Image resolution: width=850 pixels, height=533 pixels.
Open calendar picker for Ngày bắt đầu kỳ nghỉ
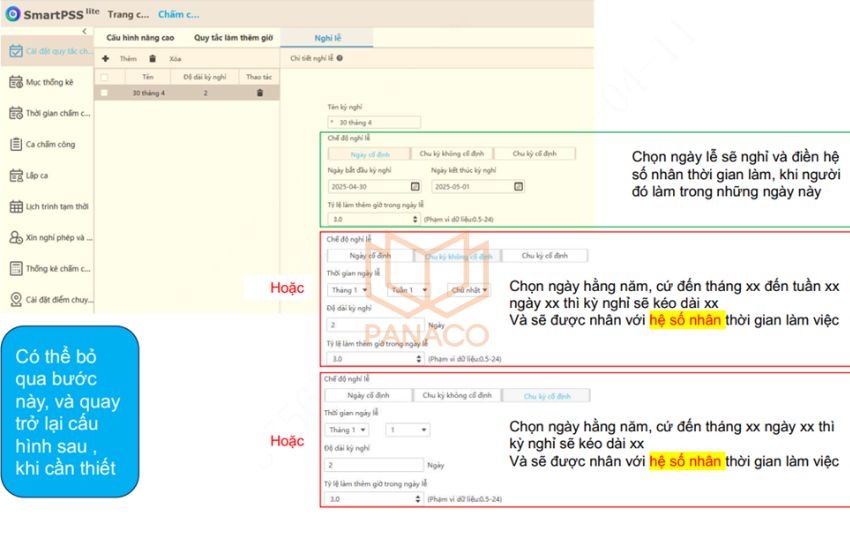(x=415, y=186)
